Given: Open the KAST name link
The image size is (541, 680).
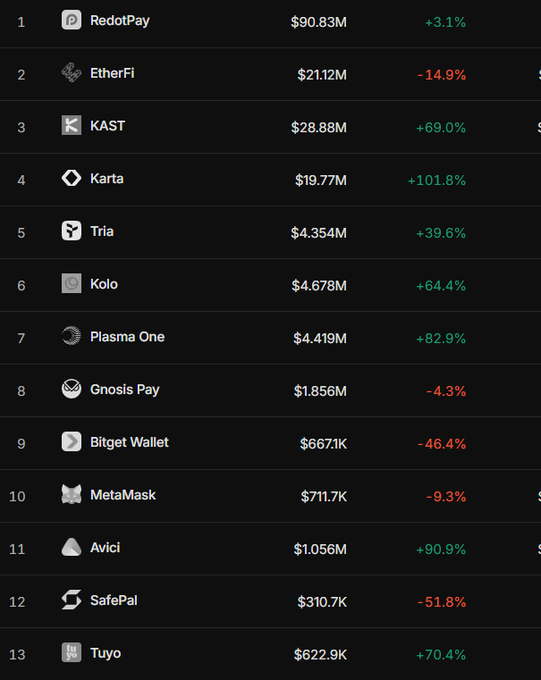Looking at the screenshot, I should [x=108, y=126].
